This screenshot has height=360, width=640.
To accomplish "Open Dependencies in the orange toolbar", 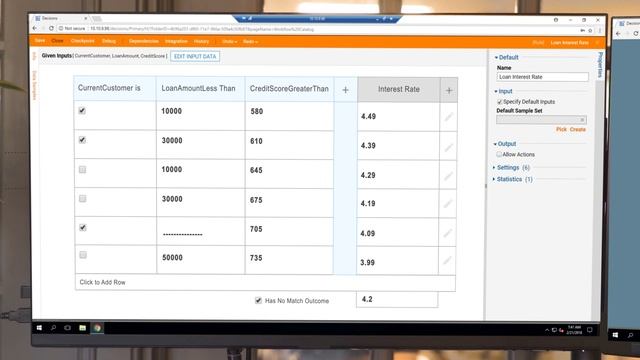I will pyautogui.click(x=144, y=41).
